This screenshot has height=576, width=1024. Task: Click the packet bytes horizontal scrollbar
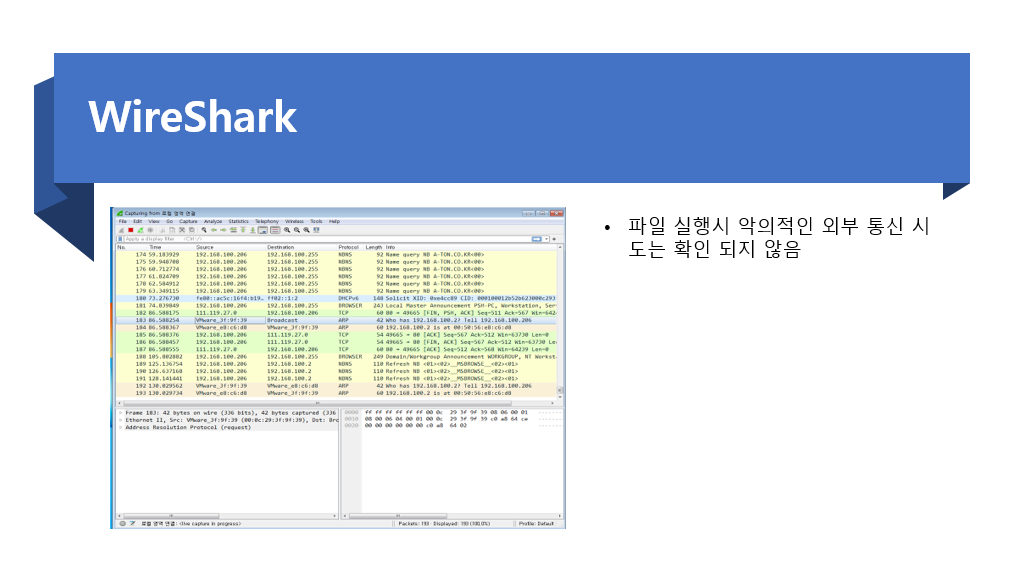[x=452, y=516]
